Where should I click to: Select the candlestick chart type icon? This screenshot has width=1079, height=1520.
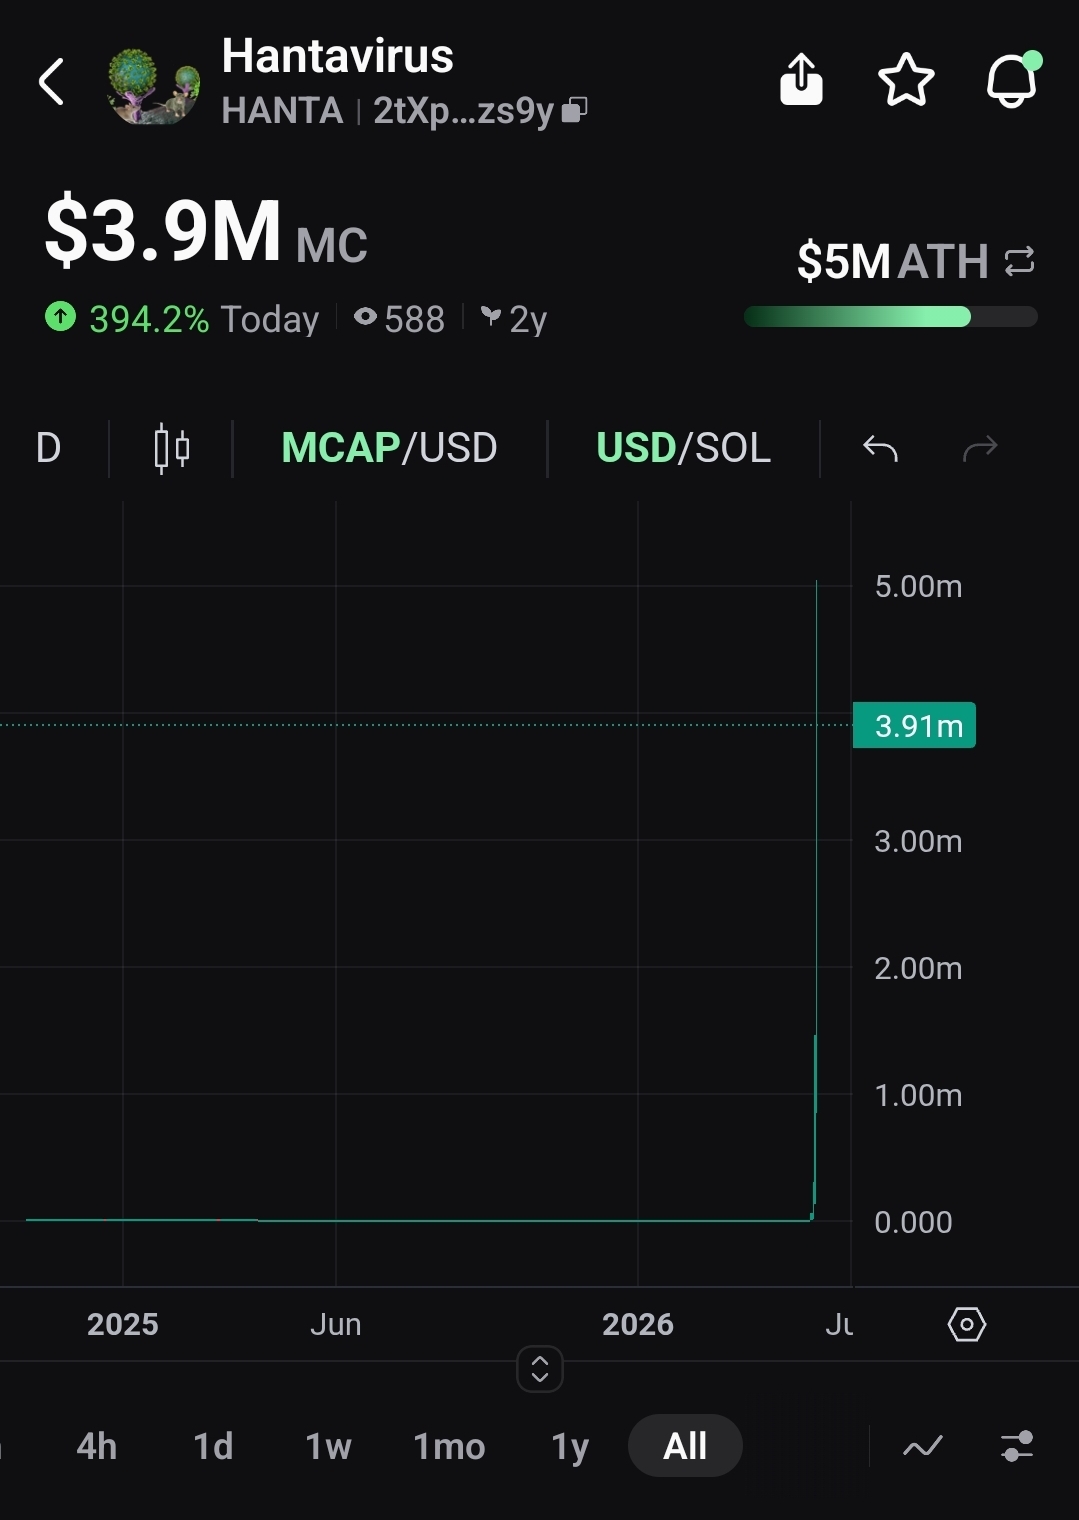pos(172,448)
